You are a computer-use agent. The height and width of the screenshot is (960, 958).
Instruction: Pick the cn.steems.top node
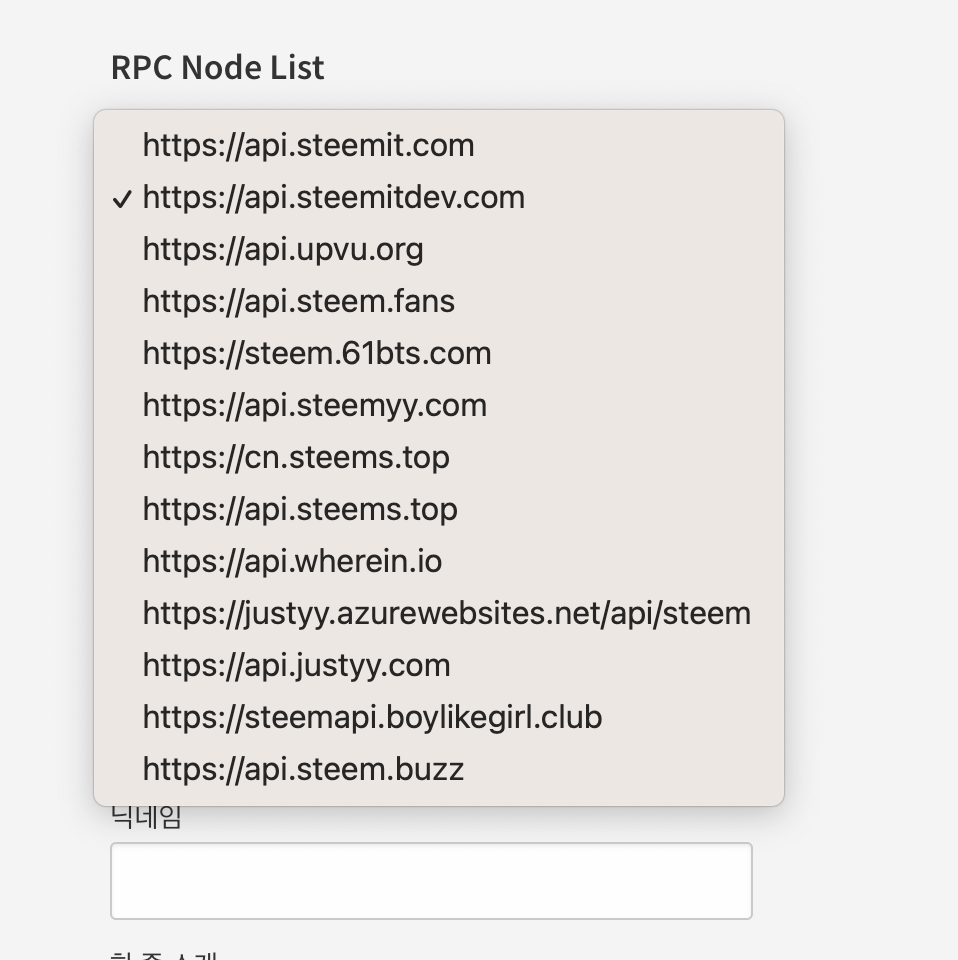296,458
